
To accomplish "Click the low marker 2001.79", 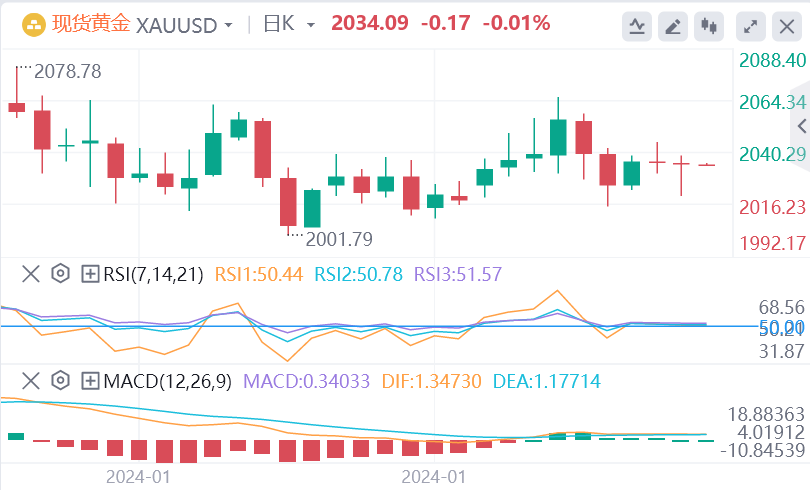I will point(339,239).
